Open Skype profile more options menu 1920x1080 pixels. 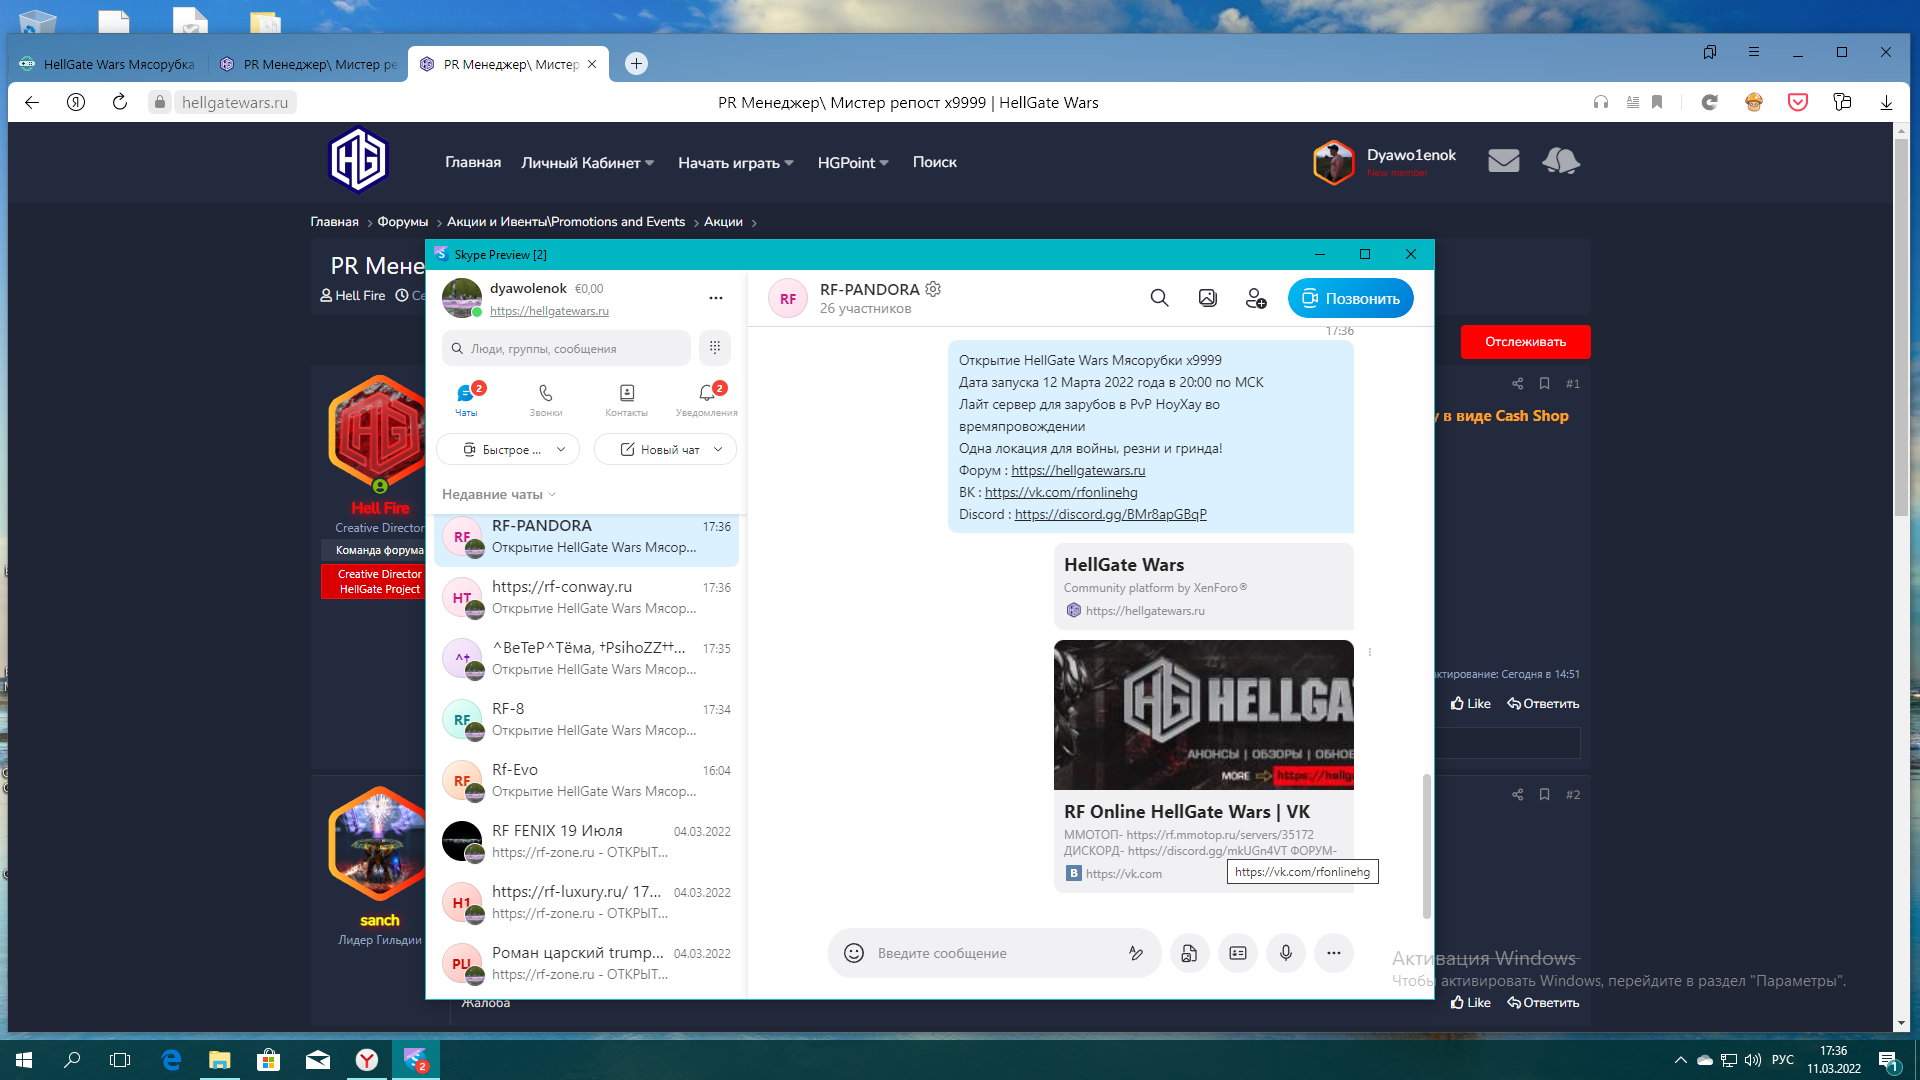[x=716, y=298]
